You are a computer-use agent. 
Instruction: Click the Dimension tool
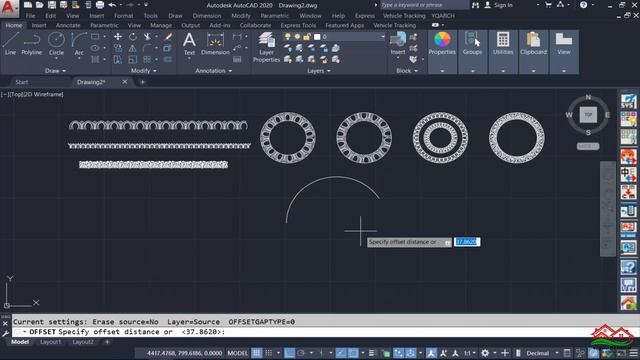(x=215, y=44)
